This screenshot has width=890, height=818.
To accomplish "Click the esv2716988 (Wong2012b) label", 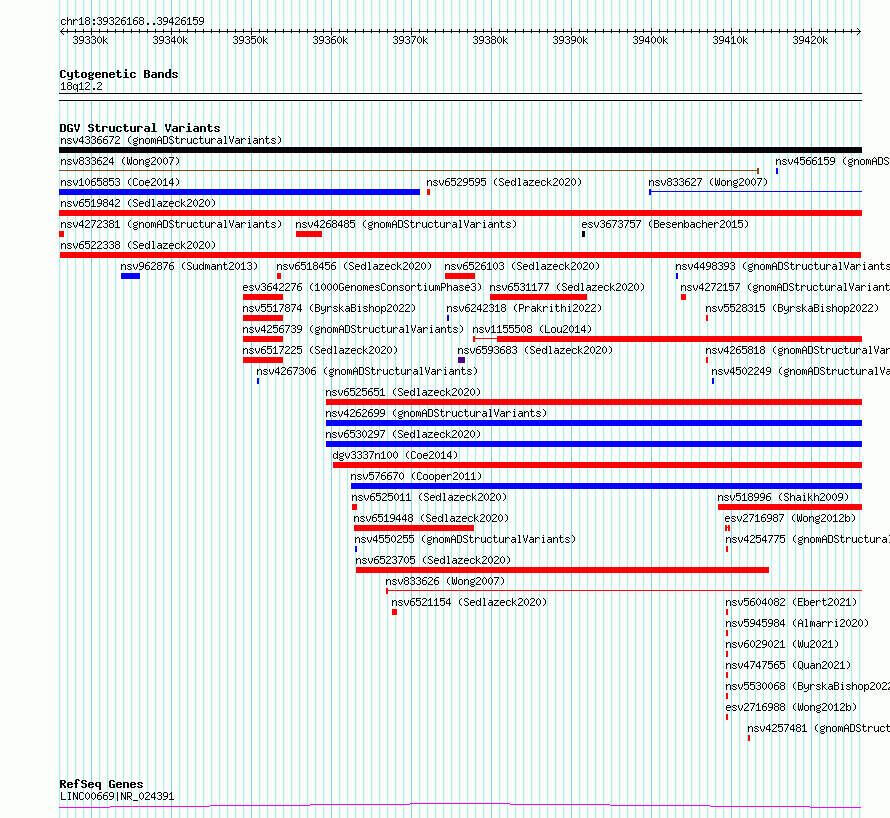I will [791, 707].
